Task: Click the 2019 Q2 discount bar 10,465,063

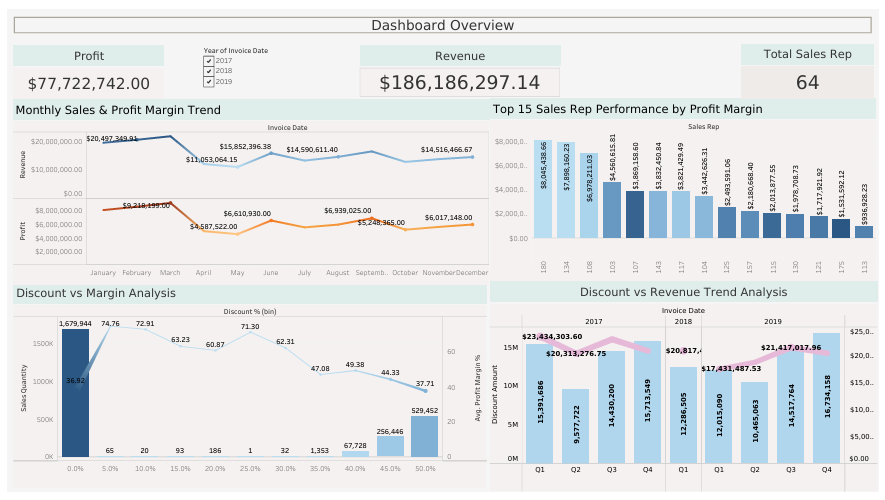Action: pos(755,423)
